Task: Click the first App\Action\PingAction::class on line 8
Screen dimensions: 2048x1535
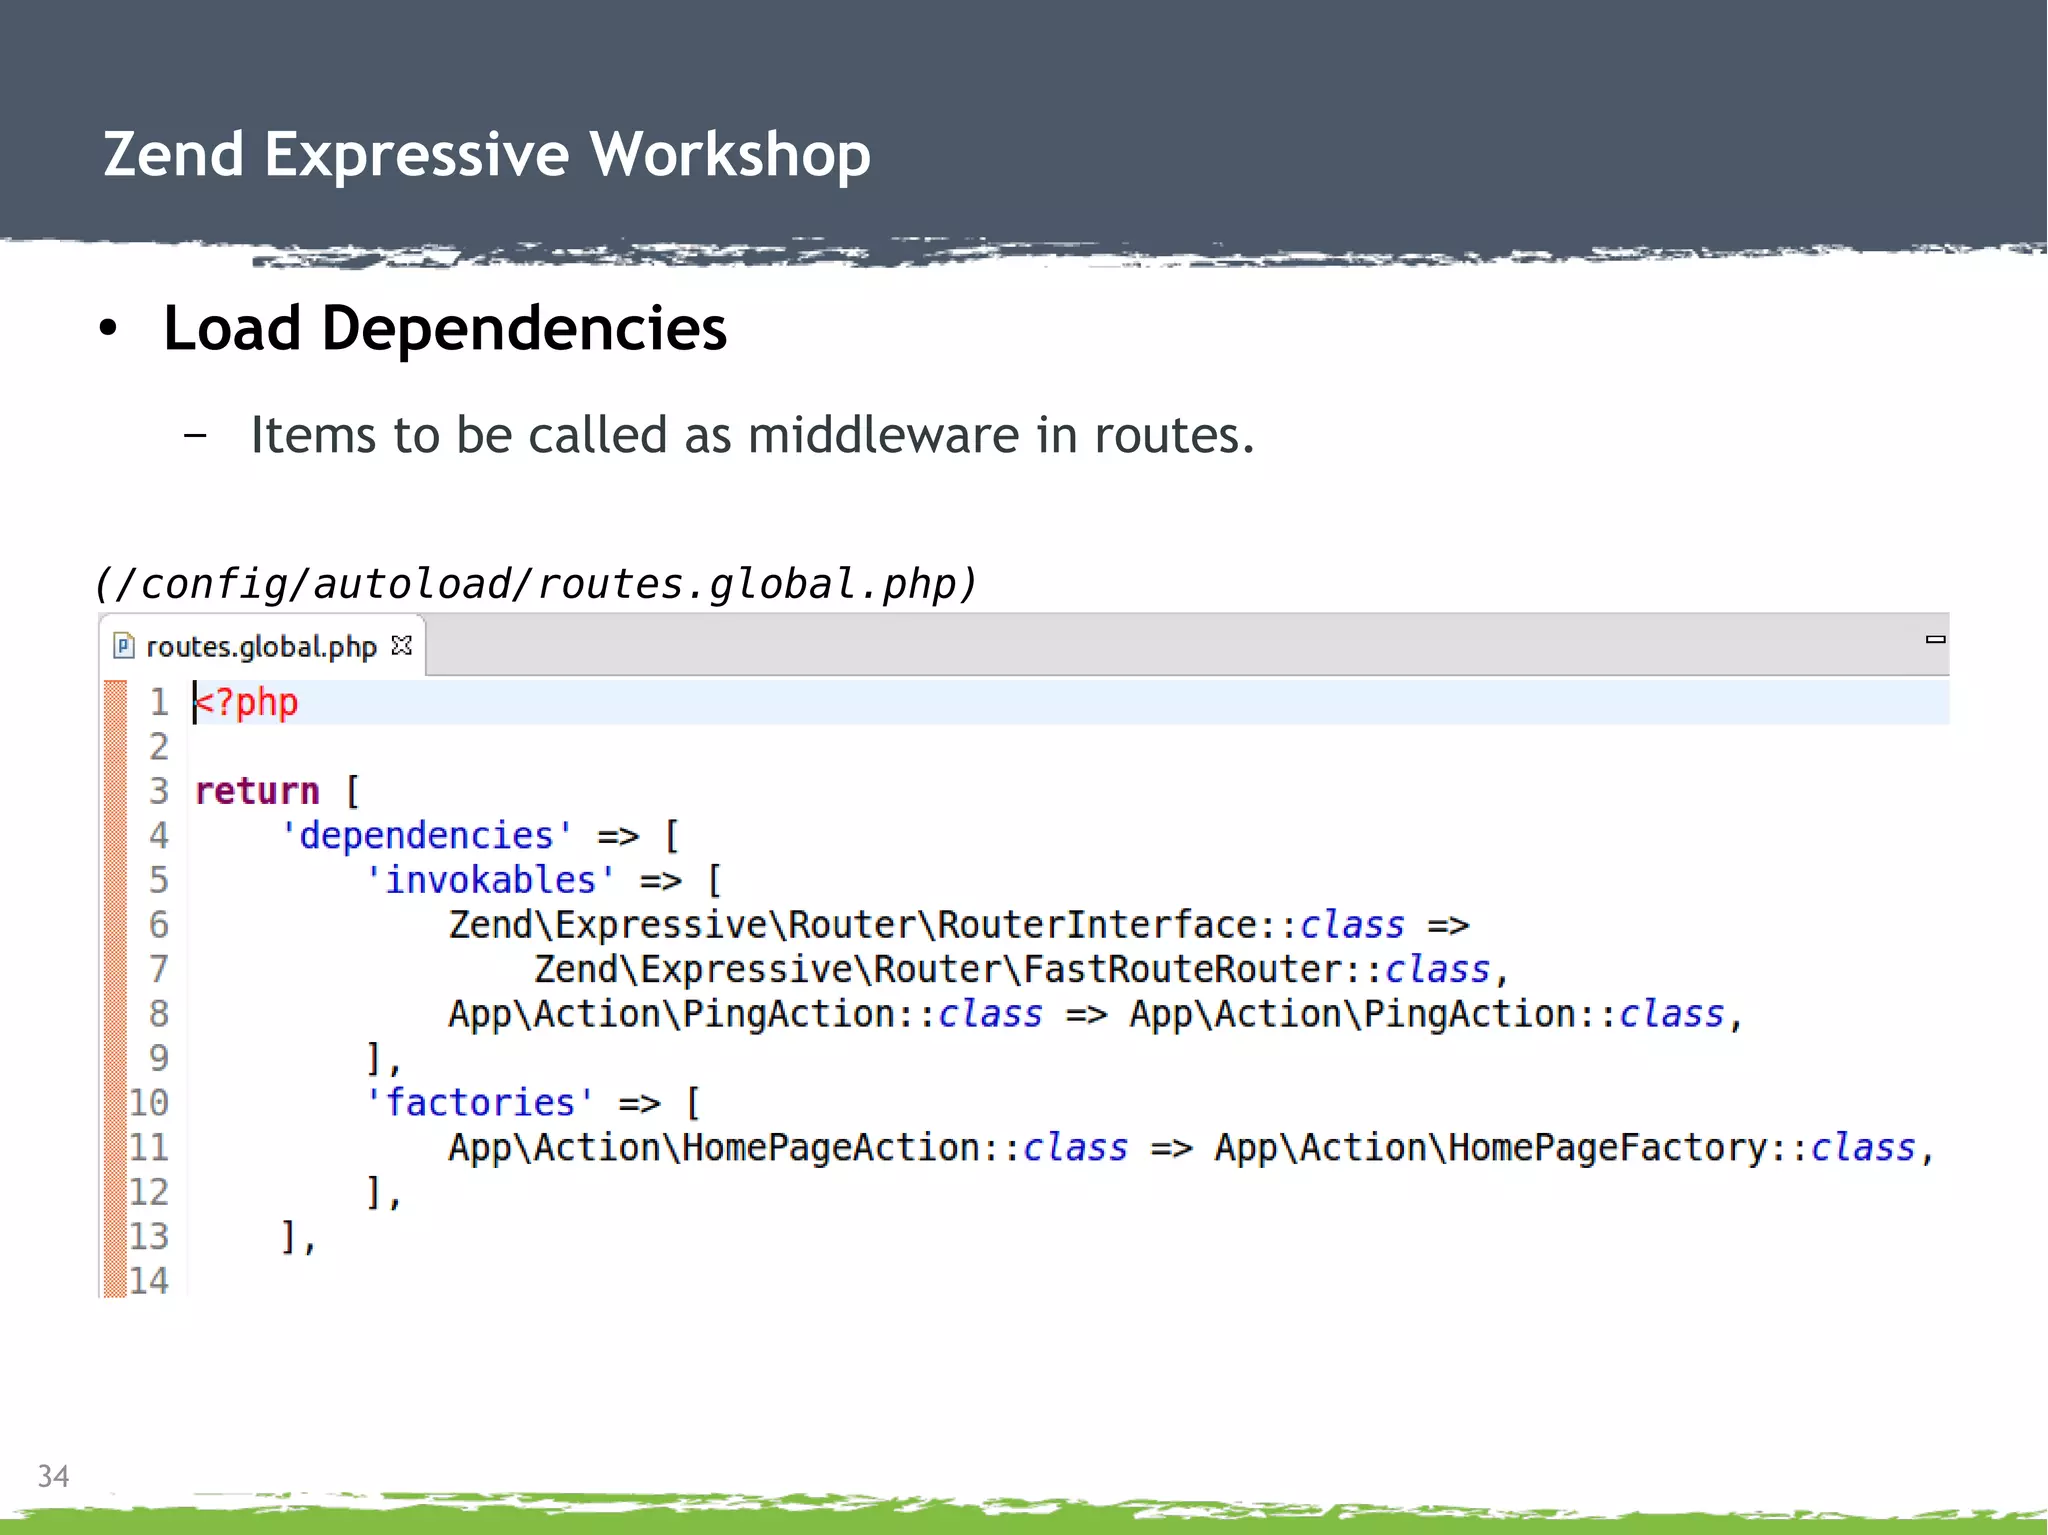Action: click(746, 1014)
